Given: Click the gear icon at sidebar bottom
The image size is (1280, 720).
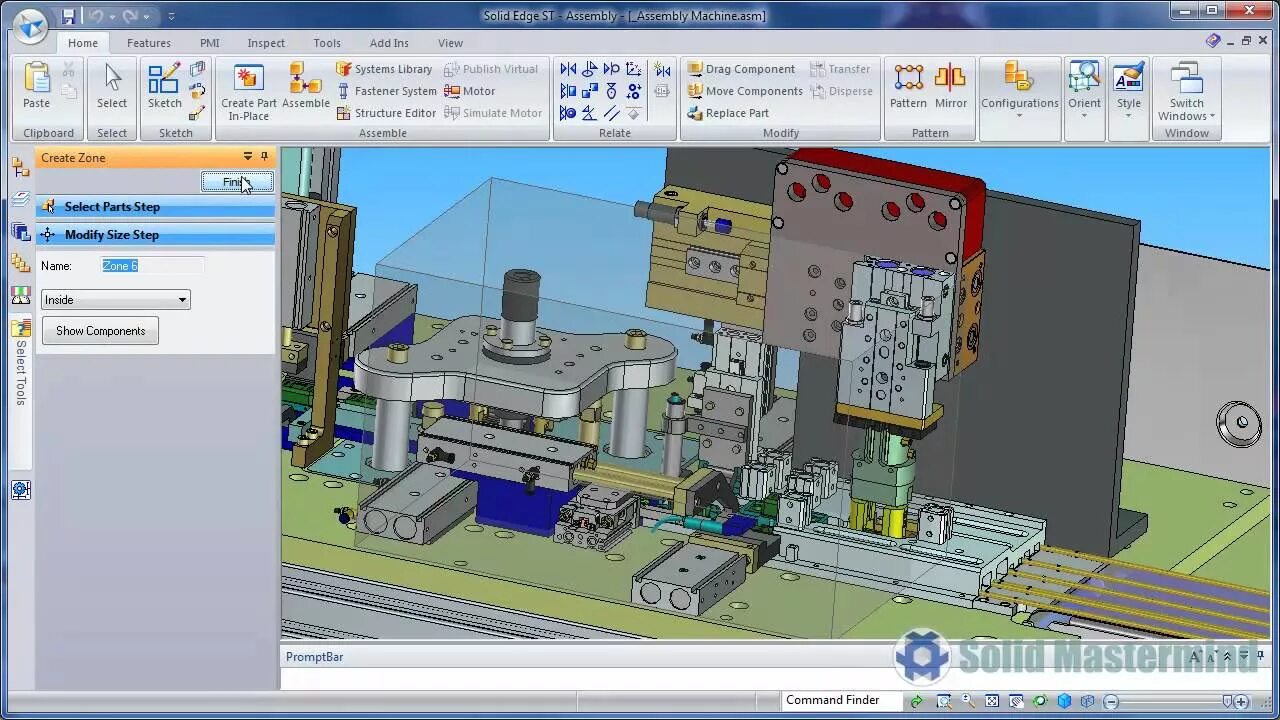Looking at the screenshot, I should pos(21,490).
